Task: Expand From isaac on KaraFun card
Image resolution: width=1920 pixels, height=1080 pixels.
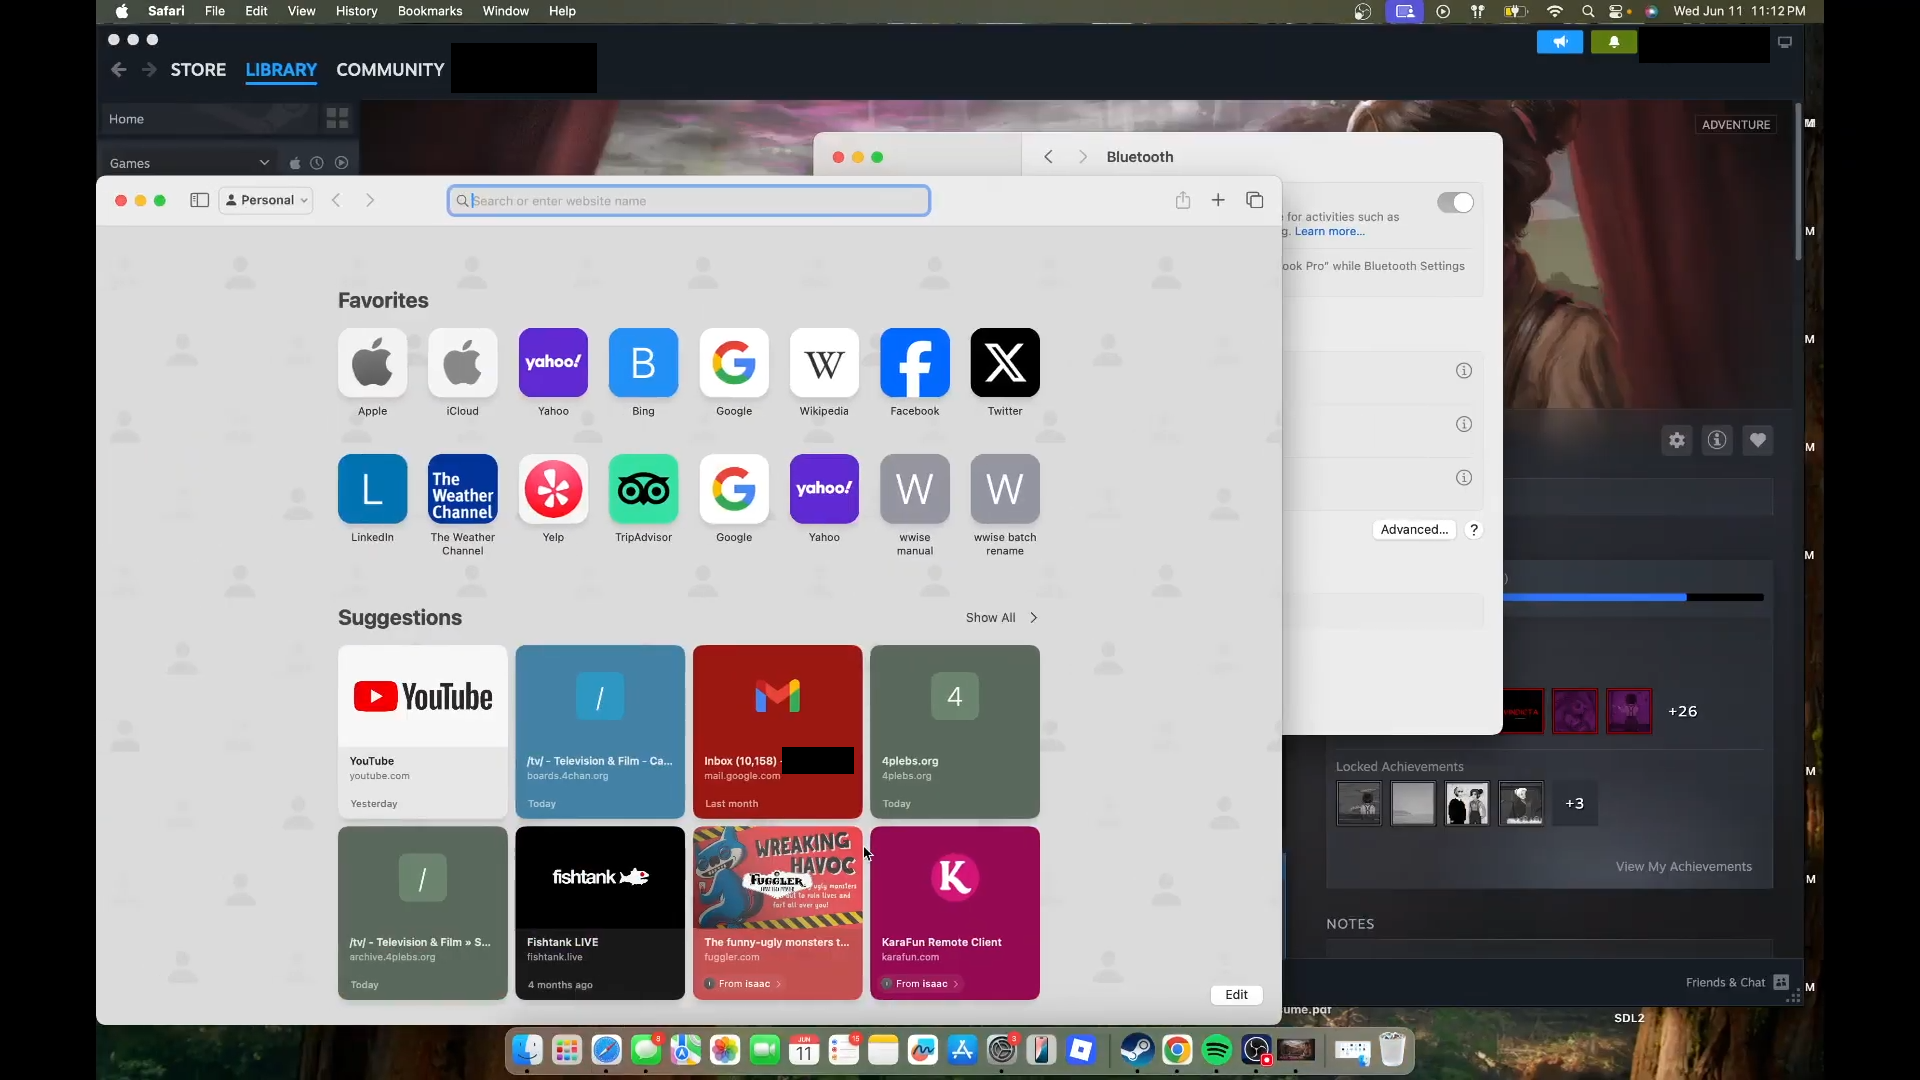Action: [921, 984]
